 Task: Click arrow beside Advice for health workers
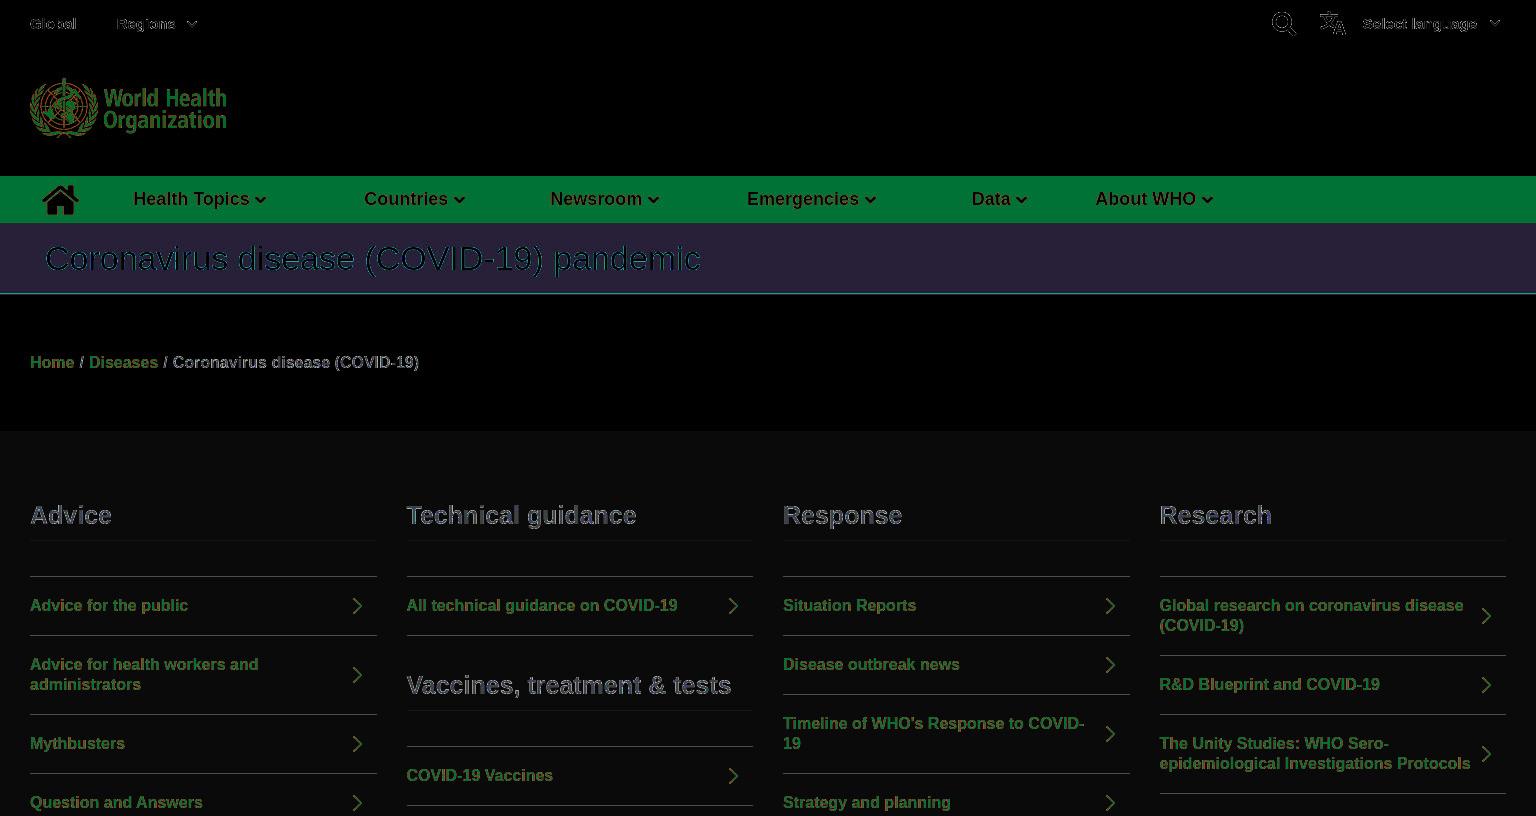pyautogui.click(x=357, y=675)
